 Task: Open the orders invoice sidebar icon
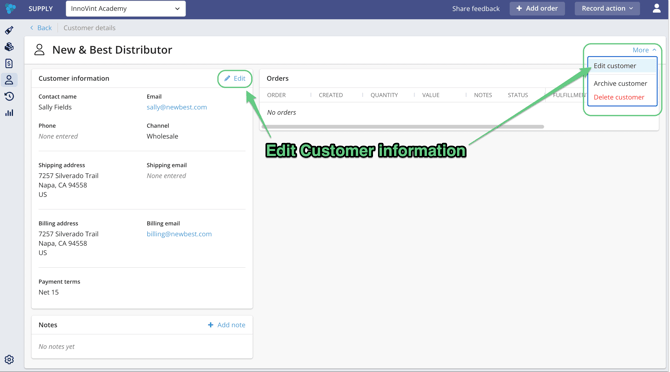(x=9, y=63)
